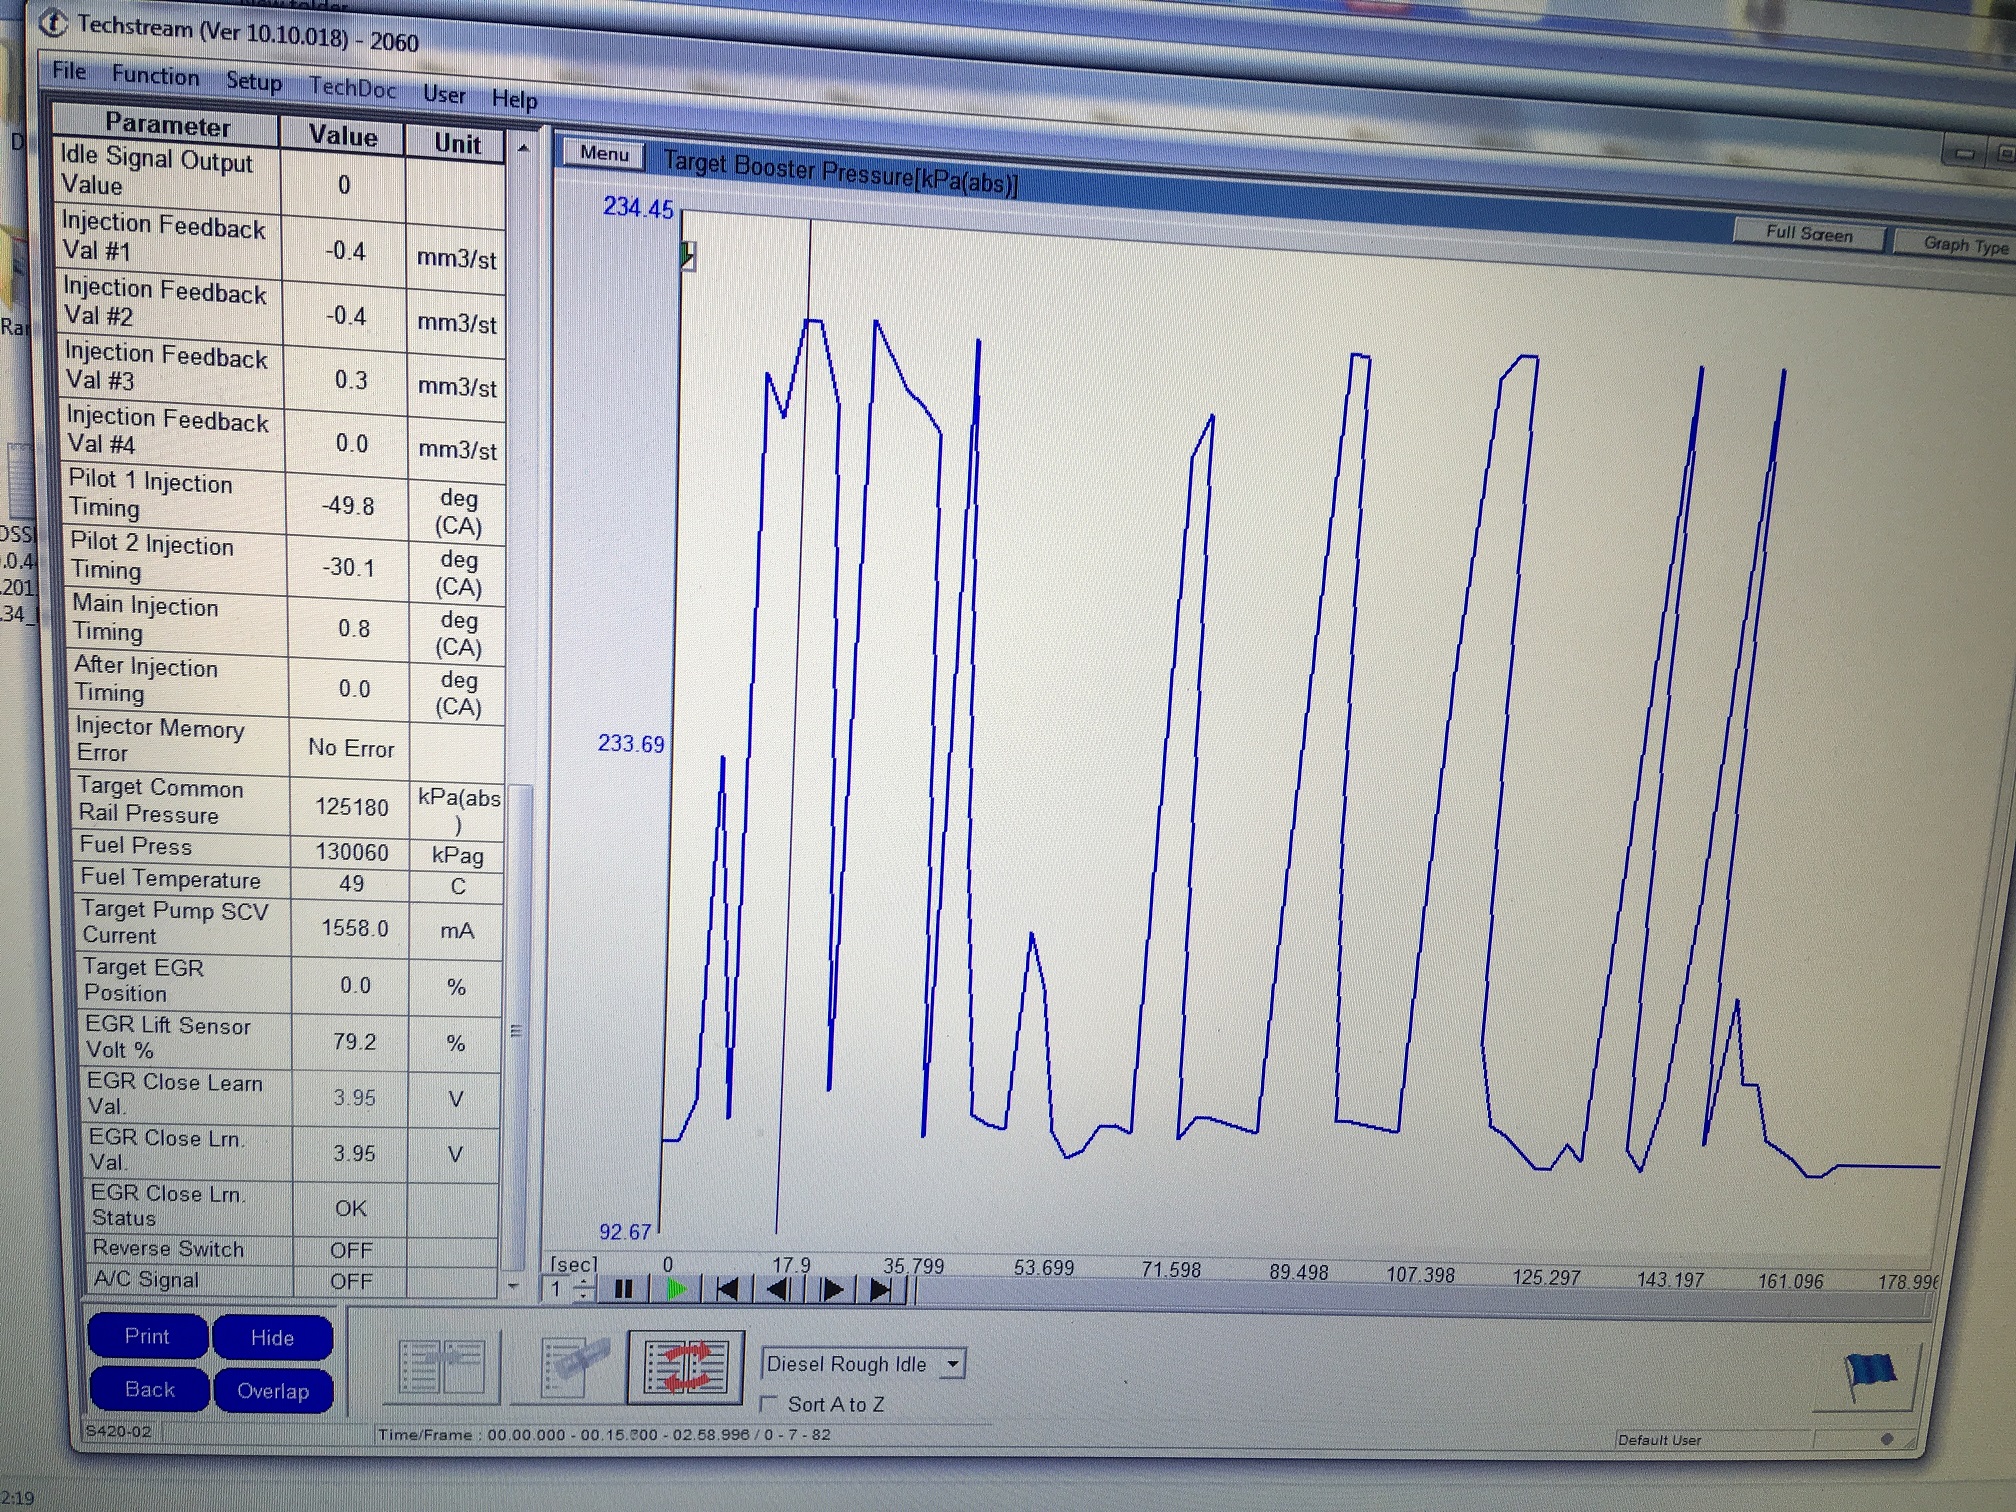Open the TechDoc menu
Viewport: 2016px width, 1512px height.
[x=352, y=88]
